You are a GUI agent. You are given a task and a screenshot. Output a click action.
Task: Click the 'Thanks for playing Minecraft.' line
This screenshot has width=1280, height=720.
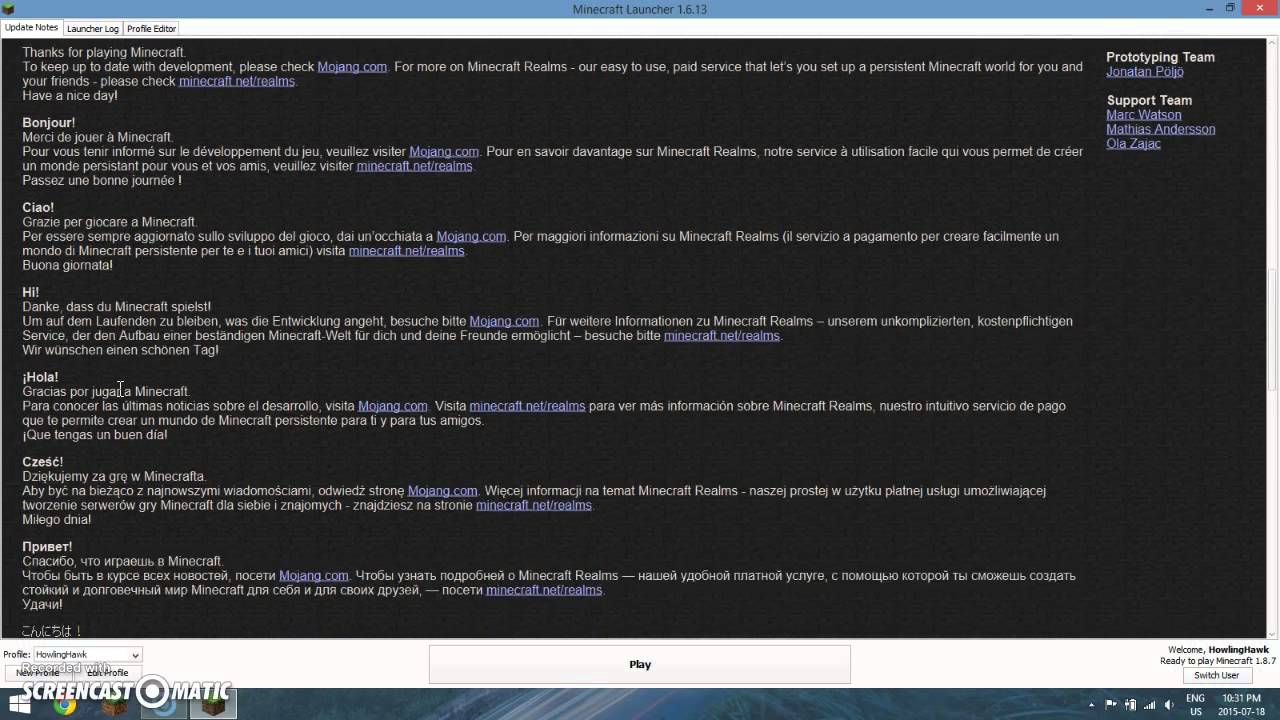click(104, 52)
